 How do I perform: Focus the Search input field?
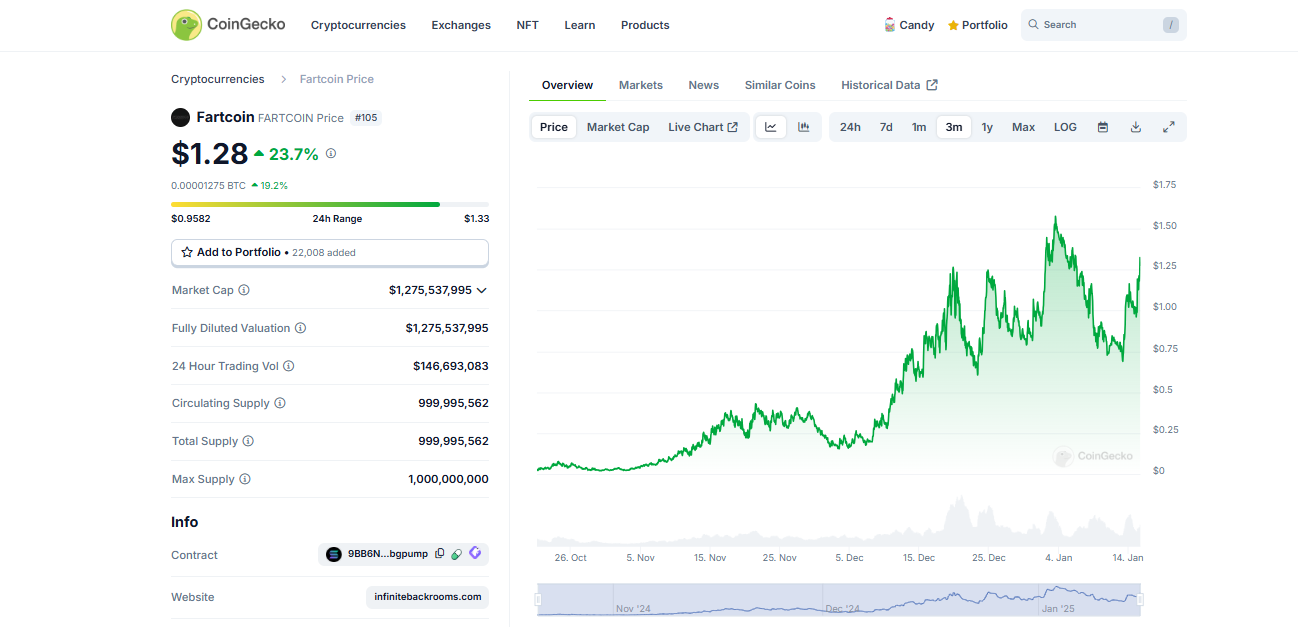click(1103, 25)
